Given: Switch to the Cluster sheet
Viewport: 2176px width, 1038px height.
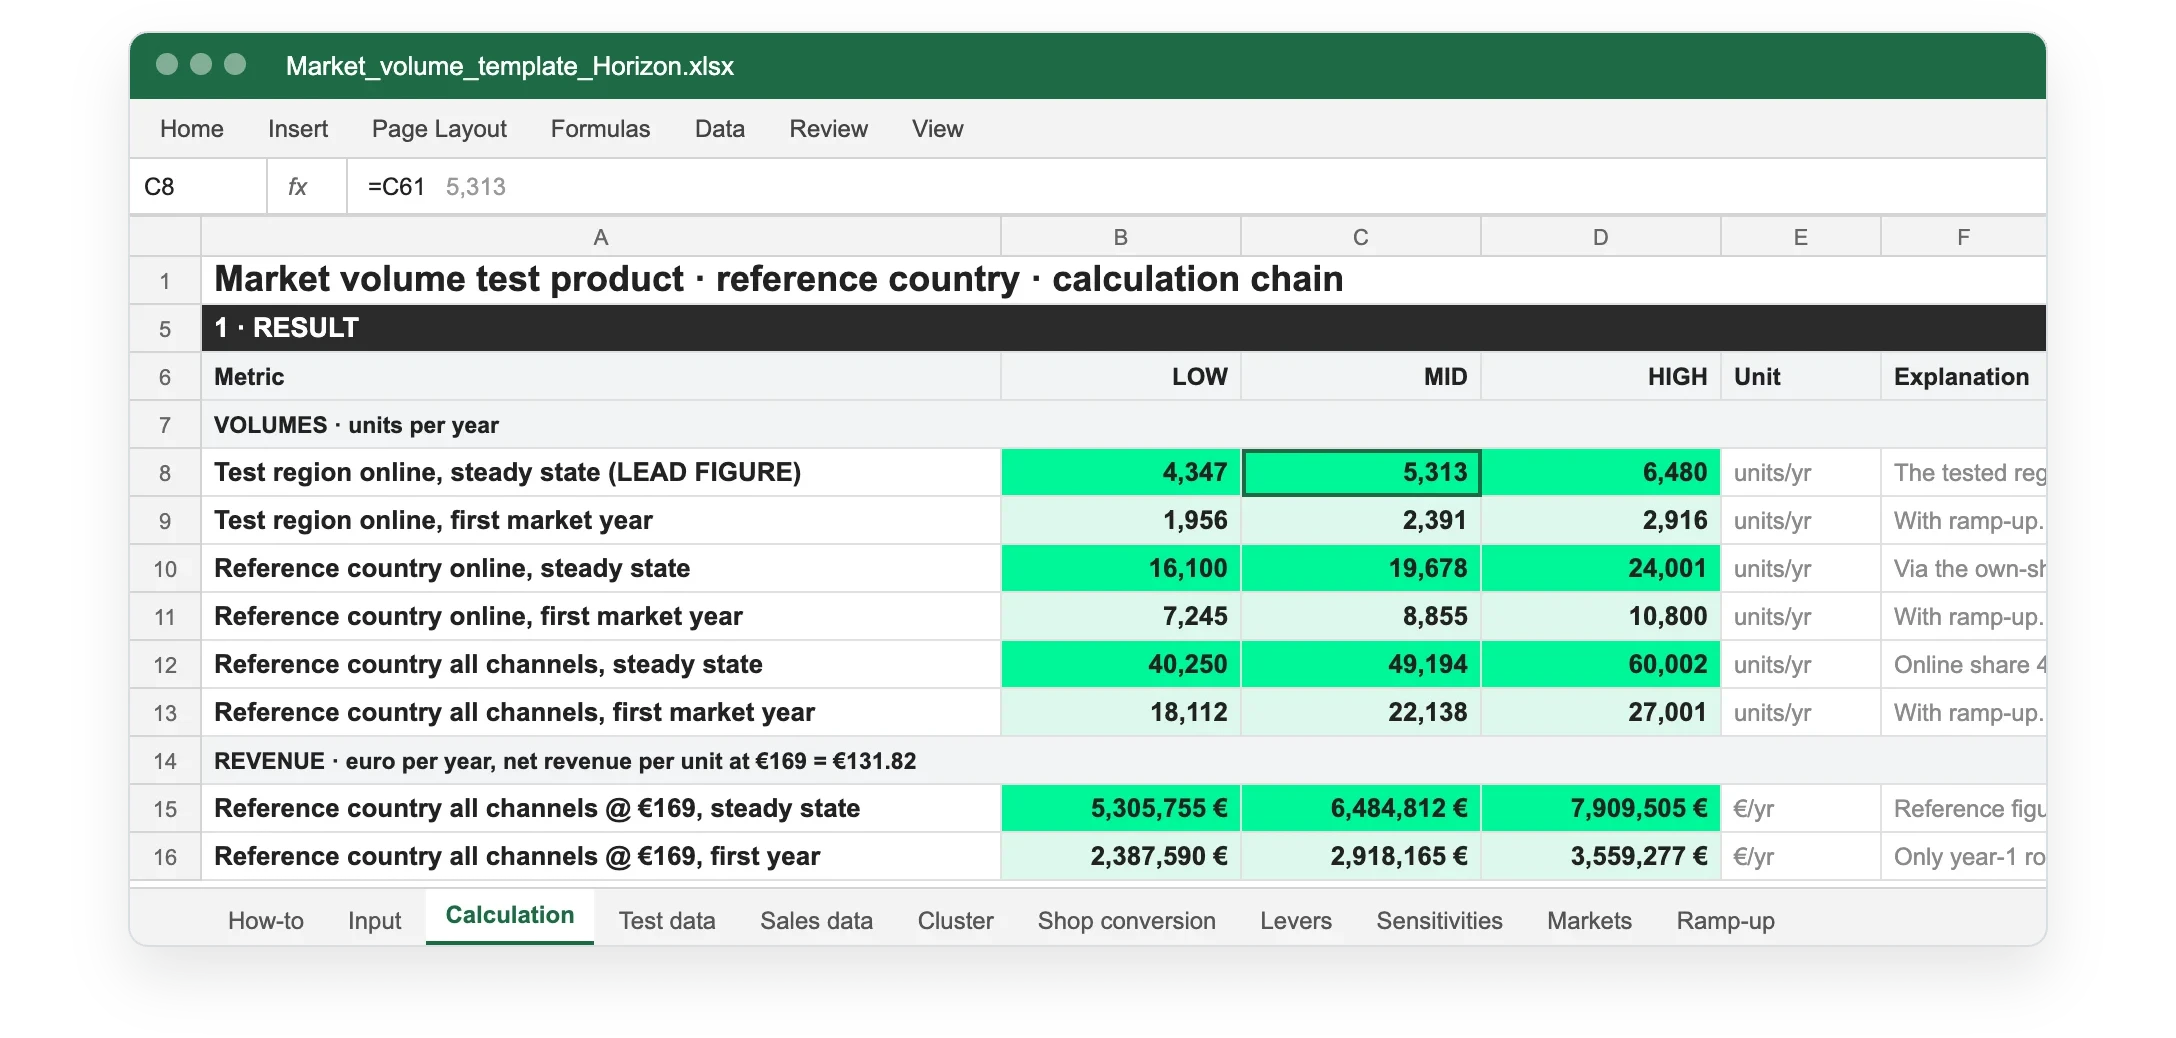Looking at the screenshot, I should (955, 921).
